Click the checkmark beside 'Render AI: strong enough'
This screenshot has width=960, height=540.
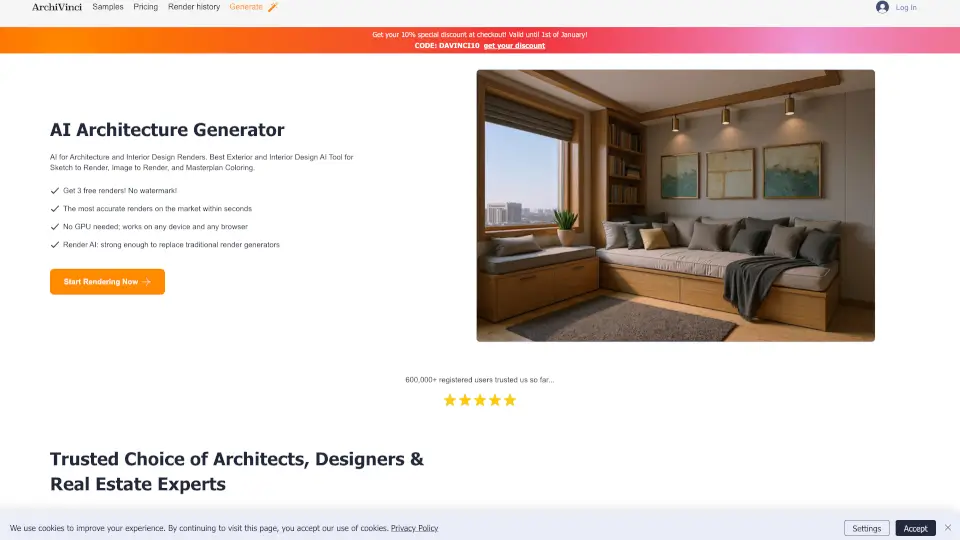click(x=54, y=244)
